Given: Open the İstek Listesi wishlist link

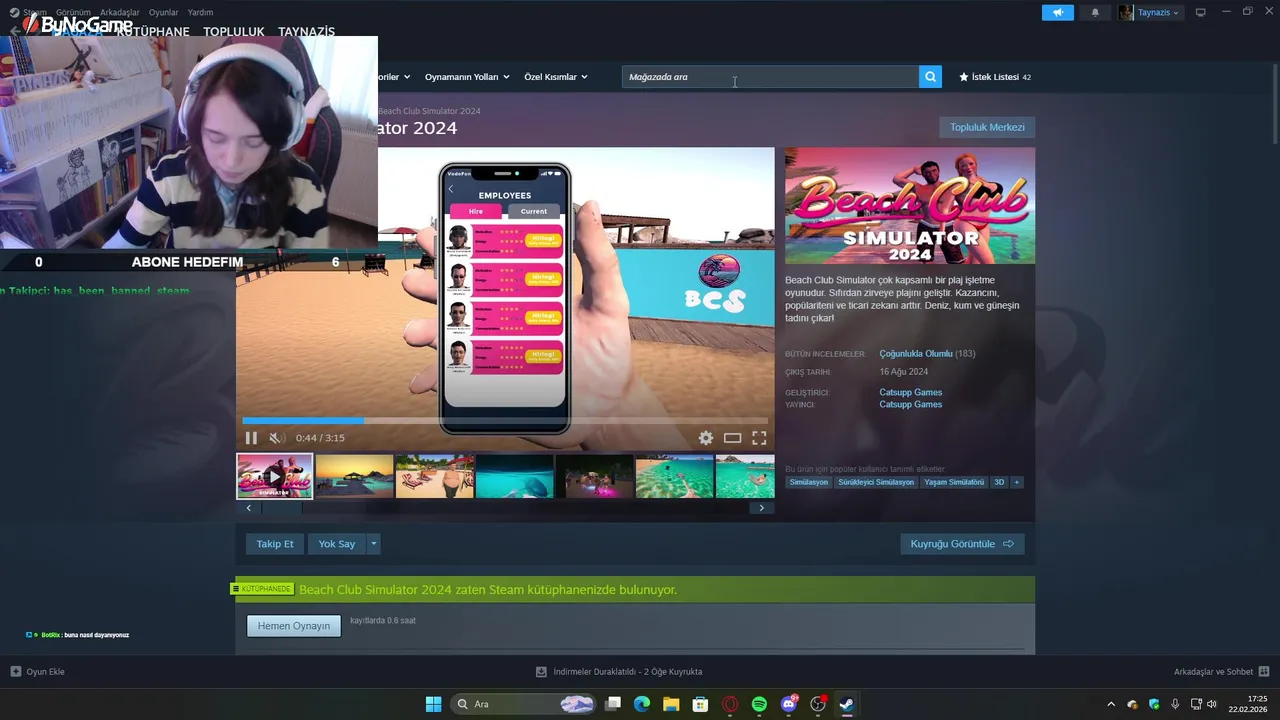Looking at the screenshot, I should click(x=995, y=77).
